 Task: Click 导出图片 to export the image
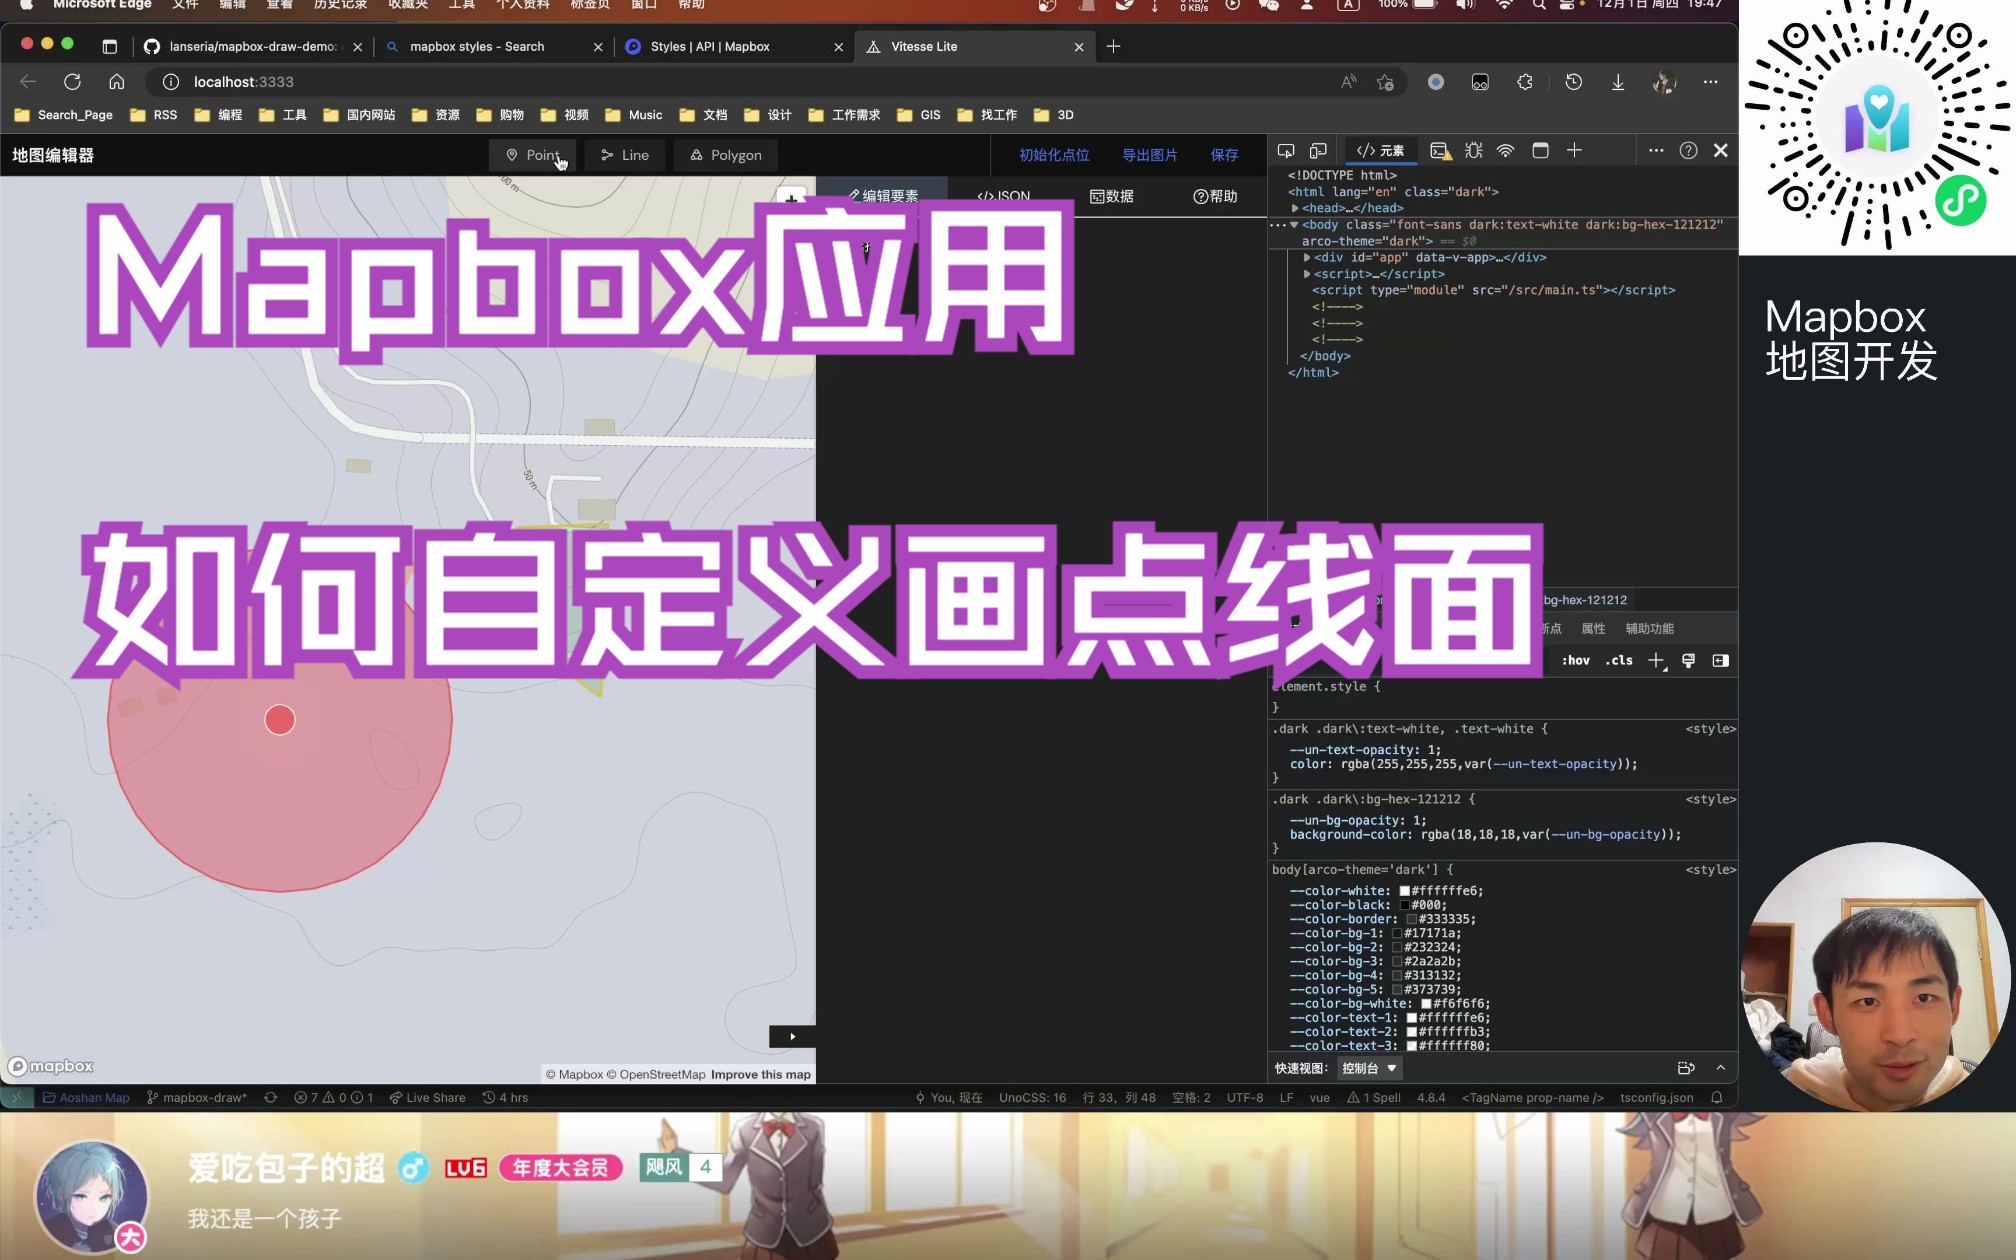[1149, 155]
